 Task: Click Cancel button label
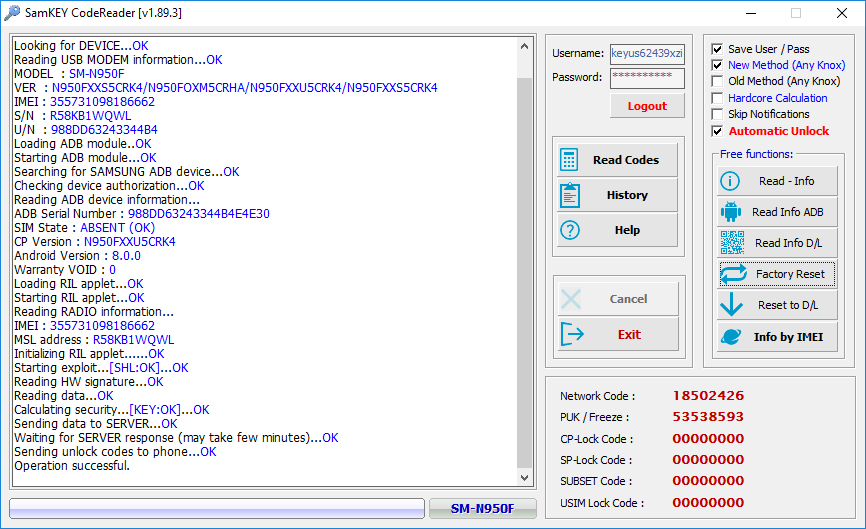(x=628, y=299)
